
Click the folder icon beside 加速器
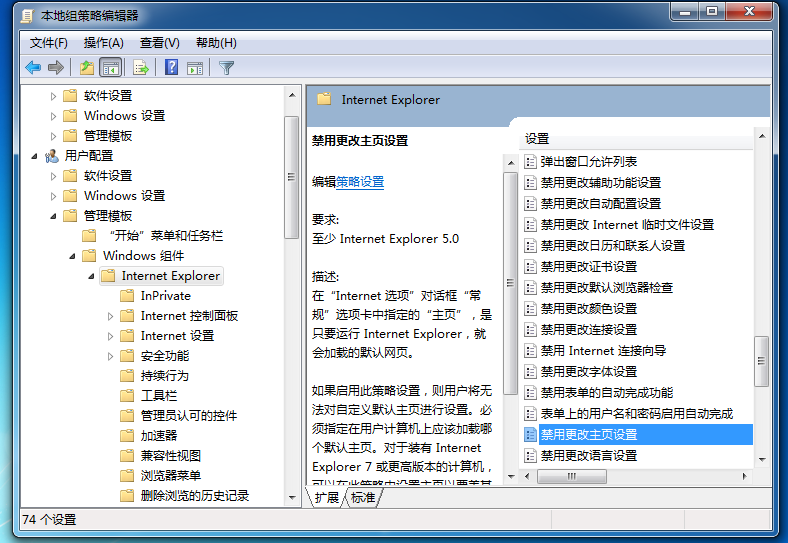pos(127,435)
